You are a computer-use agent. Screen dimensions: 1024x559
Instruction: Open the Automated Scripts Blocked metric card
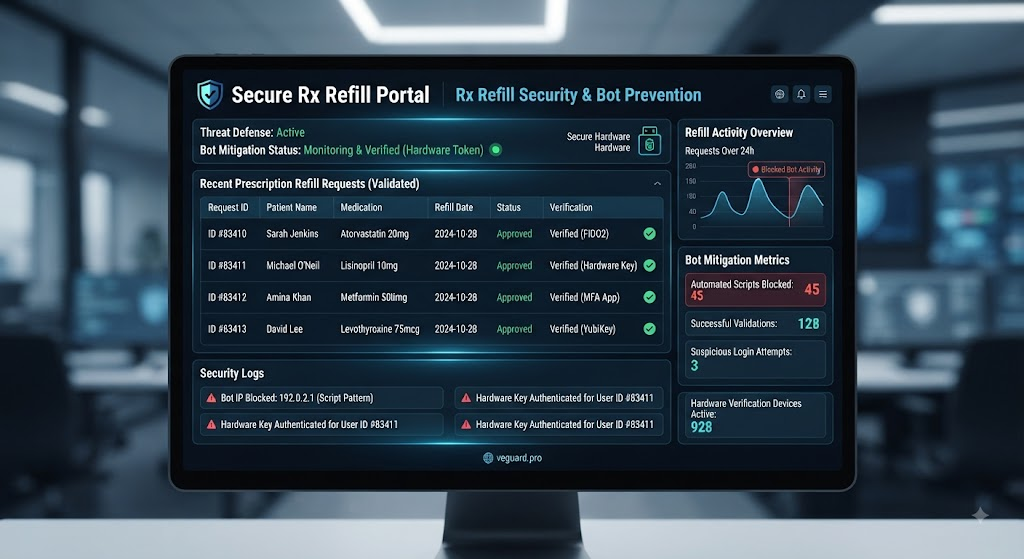[x=755, y=290]
